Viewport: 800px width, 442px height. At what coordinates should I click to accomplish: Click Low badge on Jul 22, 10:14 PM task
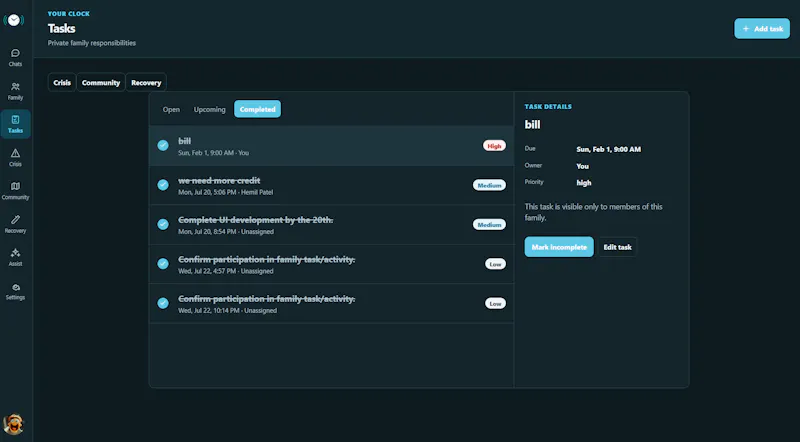tap(495, 304)
